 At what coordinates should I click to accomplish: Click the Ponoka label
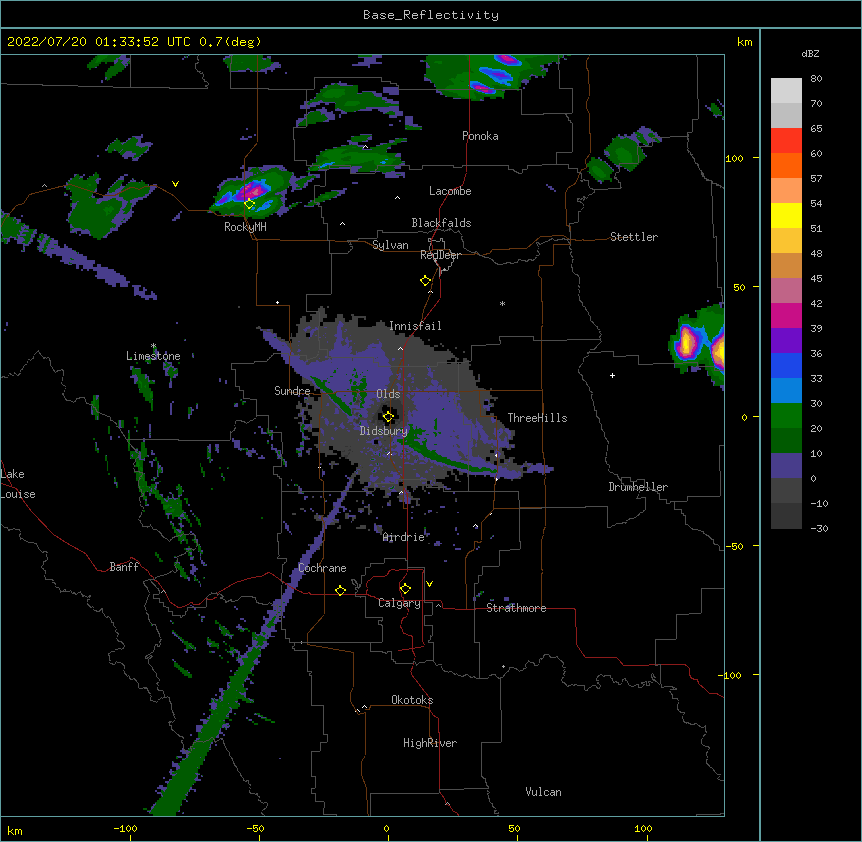coord(480,136)
